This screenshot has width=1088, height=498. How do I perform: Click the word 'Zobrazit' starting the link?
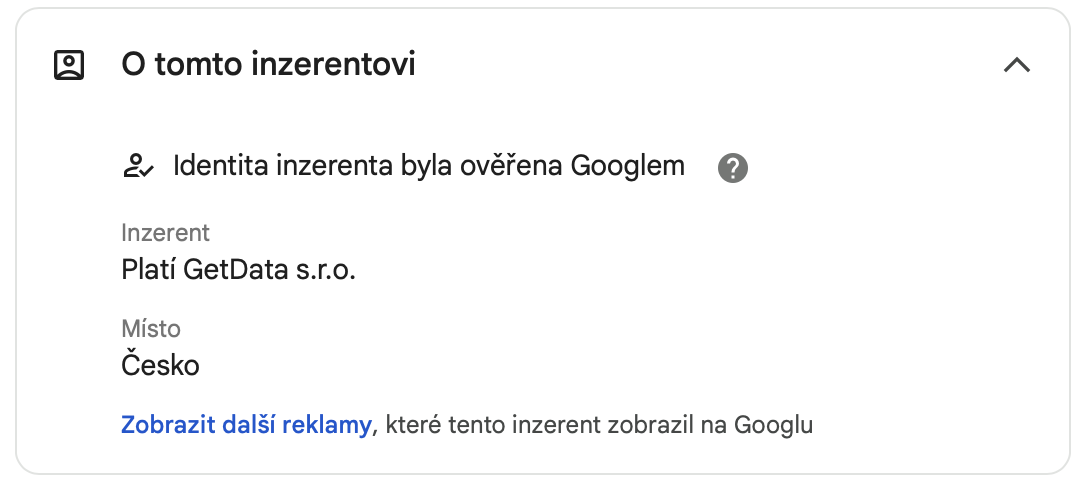coord(168,424)
